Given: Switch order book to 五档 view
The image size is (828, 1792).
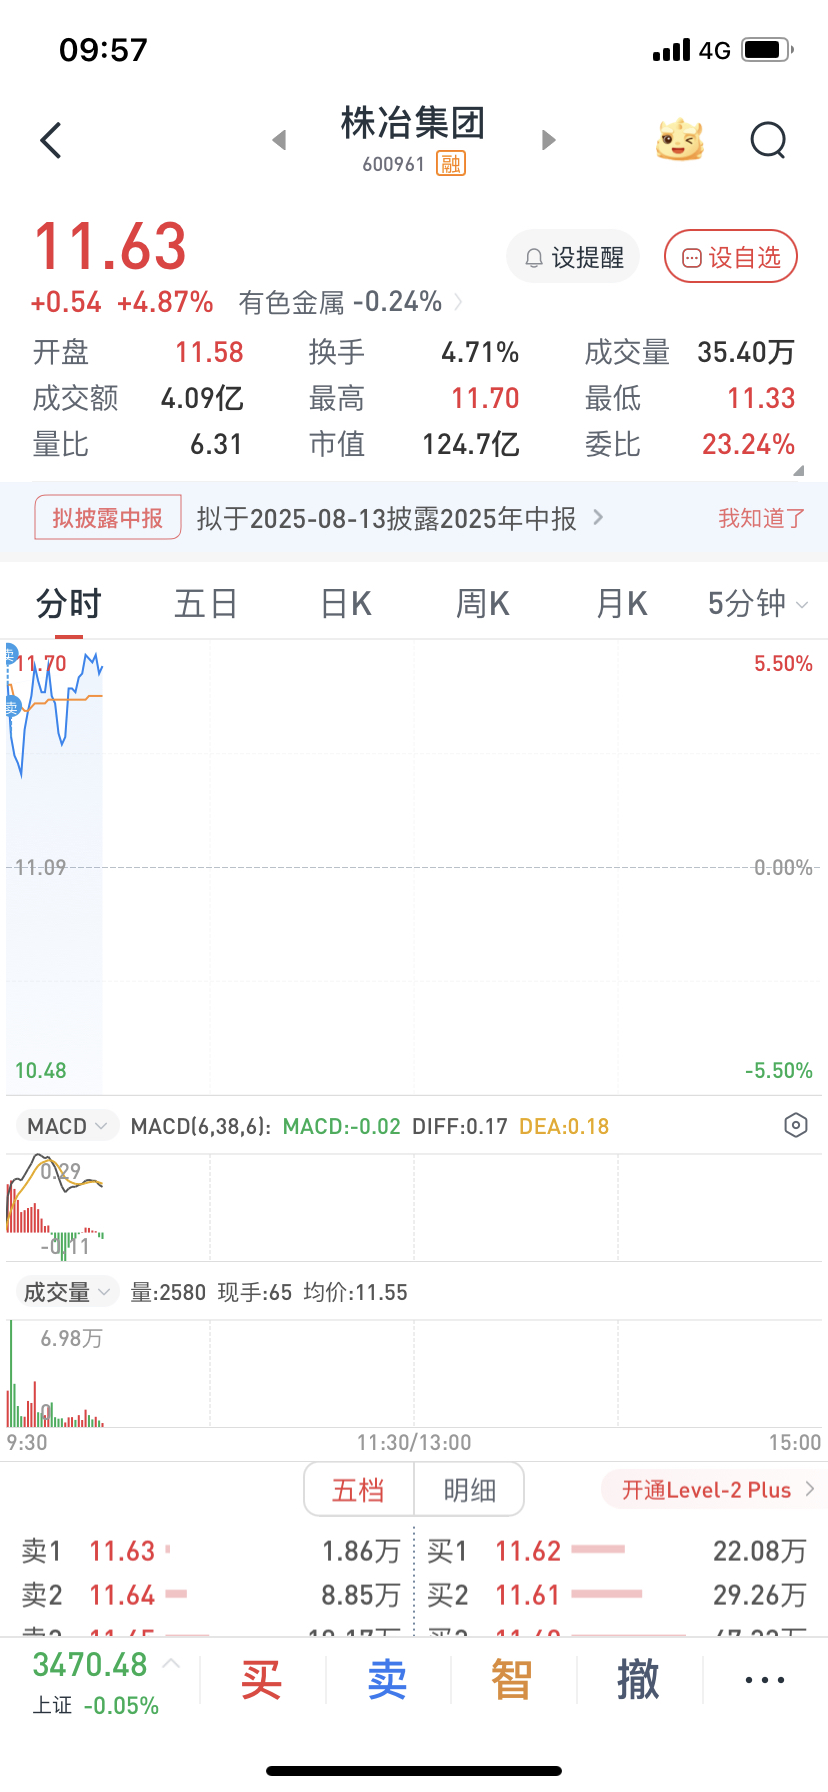Looking at the screenshot, I should point(359,1490).
